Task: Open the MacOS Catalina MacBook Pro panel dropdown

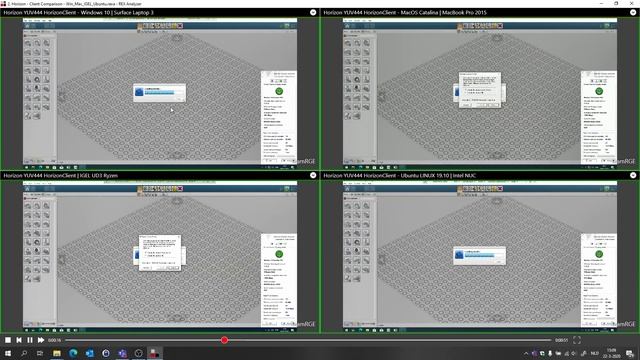Action: click(633, 13)
